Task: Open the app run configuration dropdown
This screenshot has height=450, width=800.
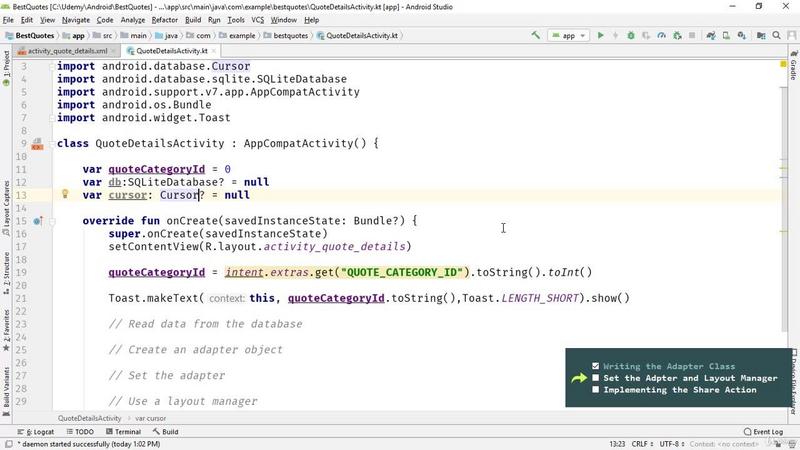Action: pyautogui.click(x=568, y=35)
